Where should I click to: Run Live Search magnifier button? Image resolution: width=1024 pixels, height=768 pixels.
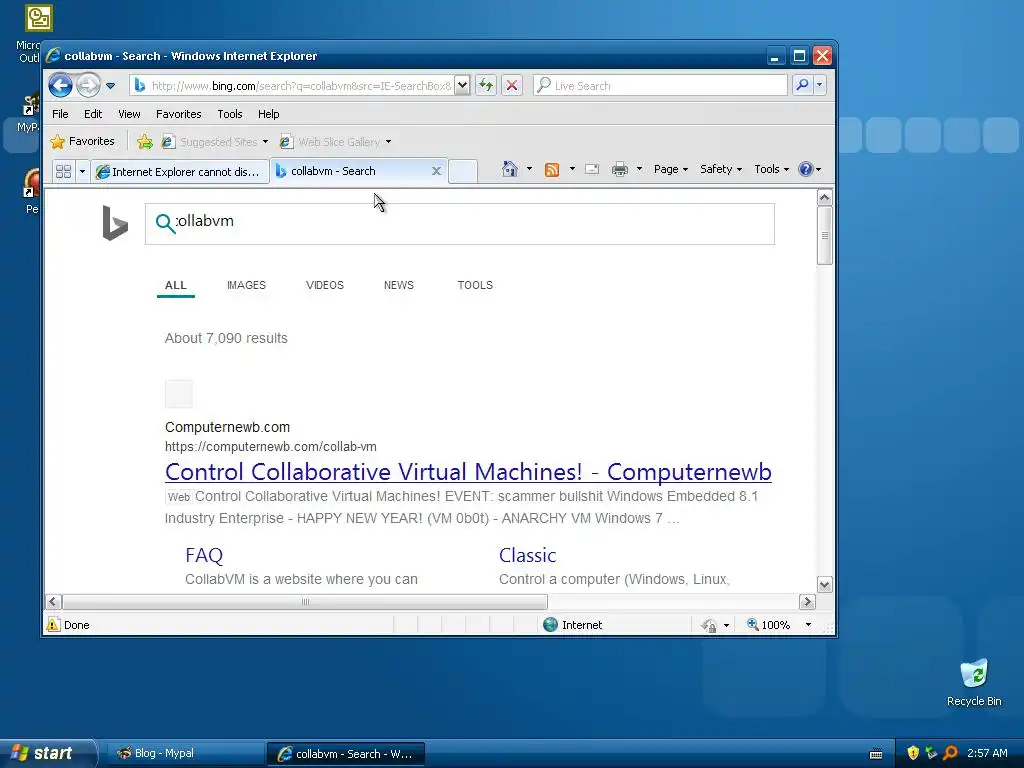[x=802, y=86]
